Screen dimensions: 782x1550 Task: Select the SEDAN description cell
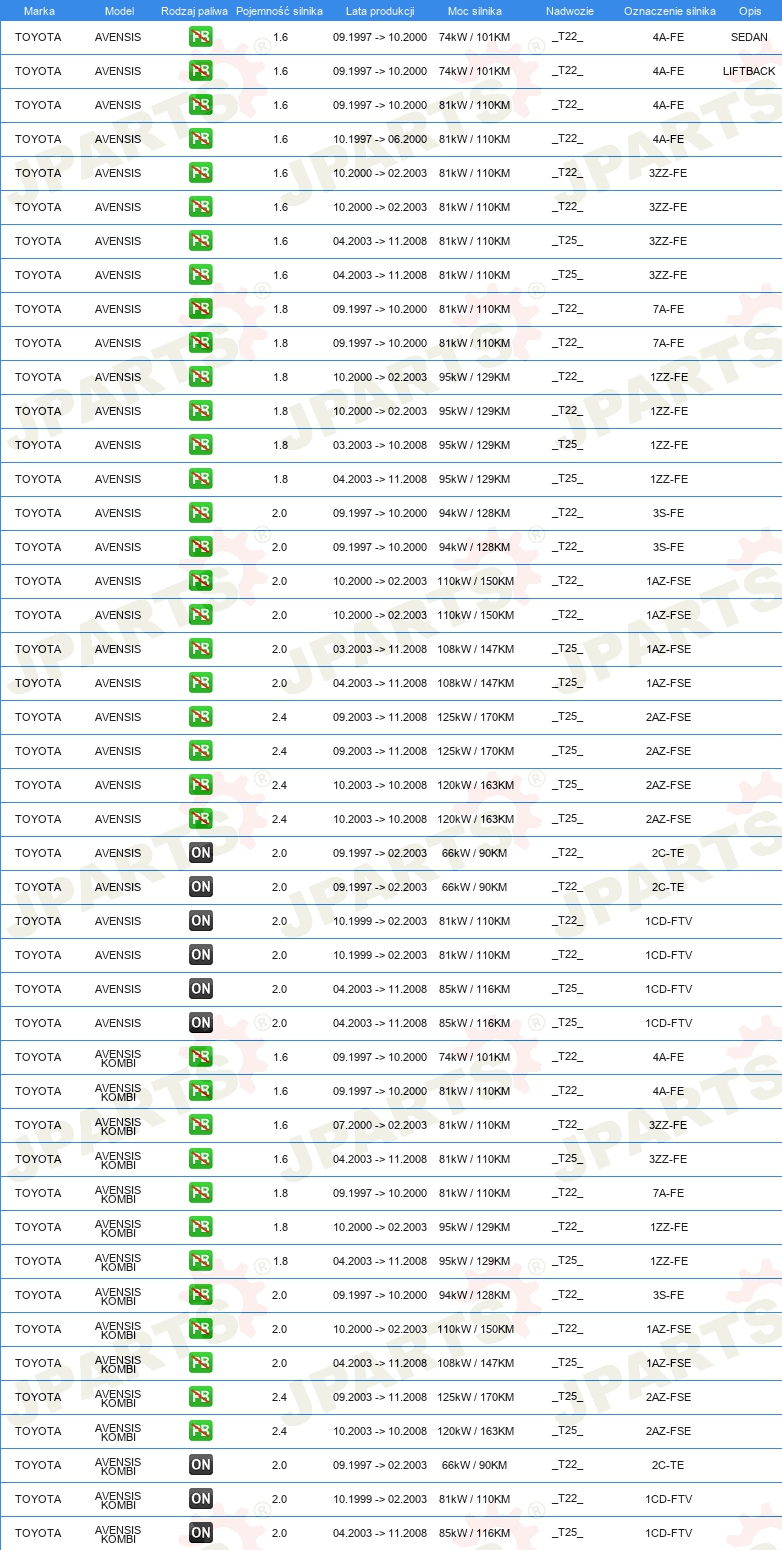(750, 37)
